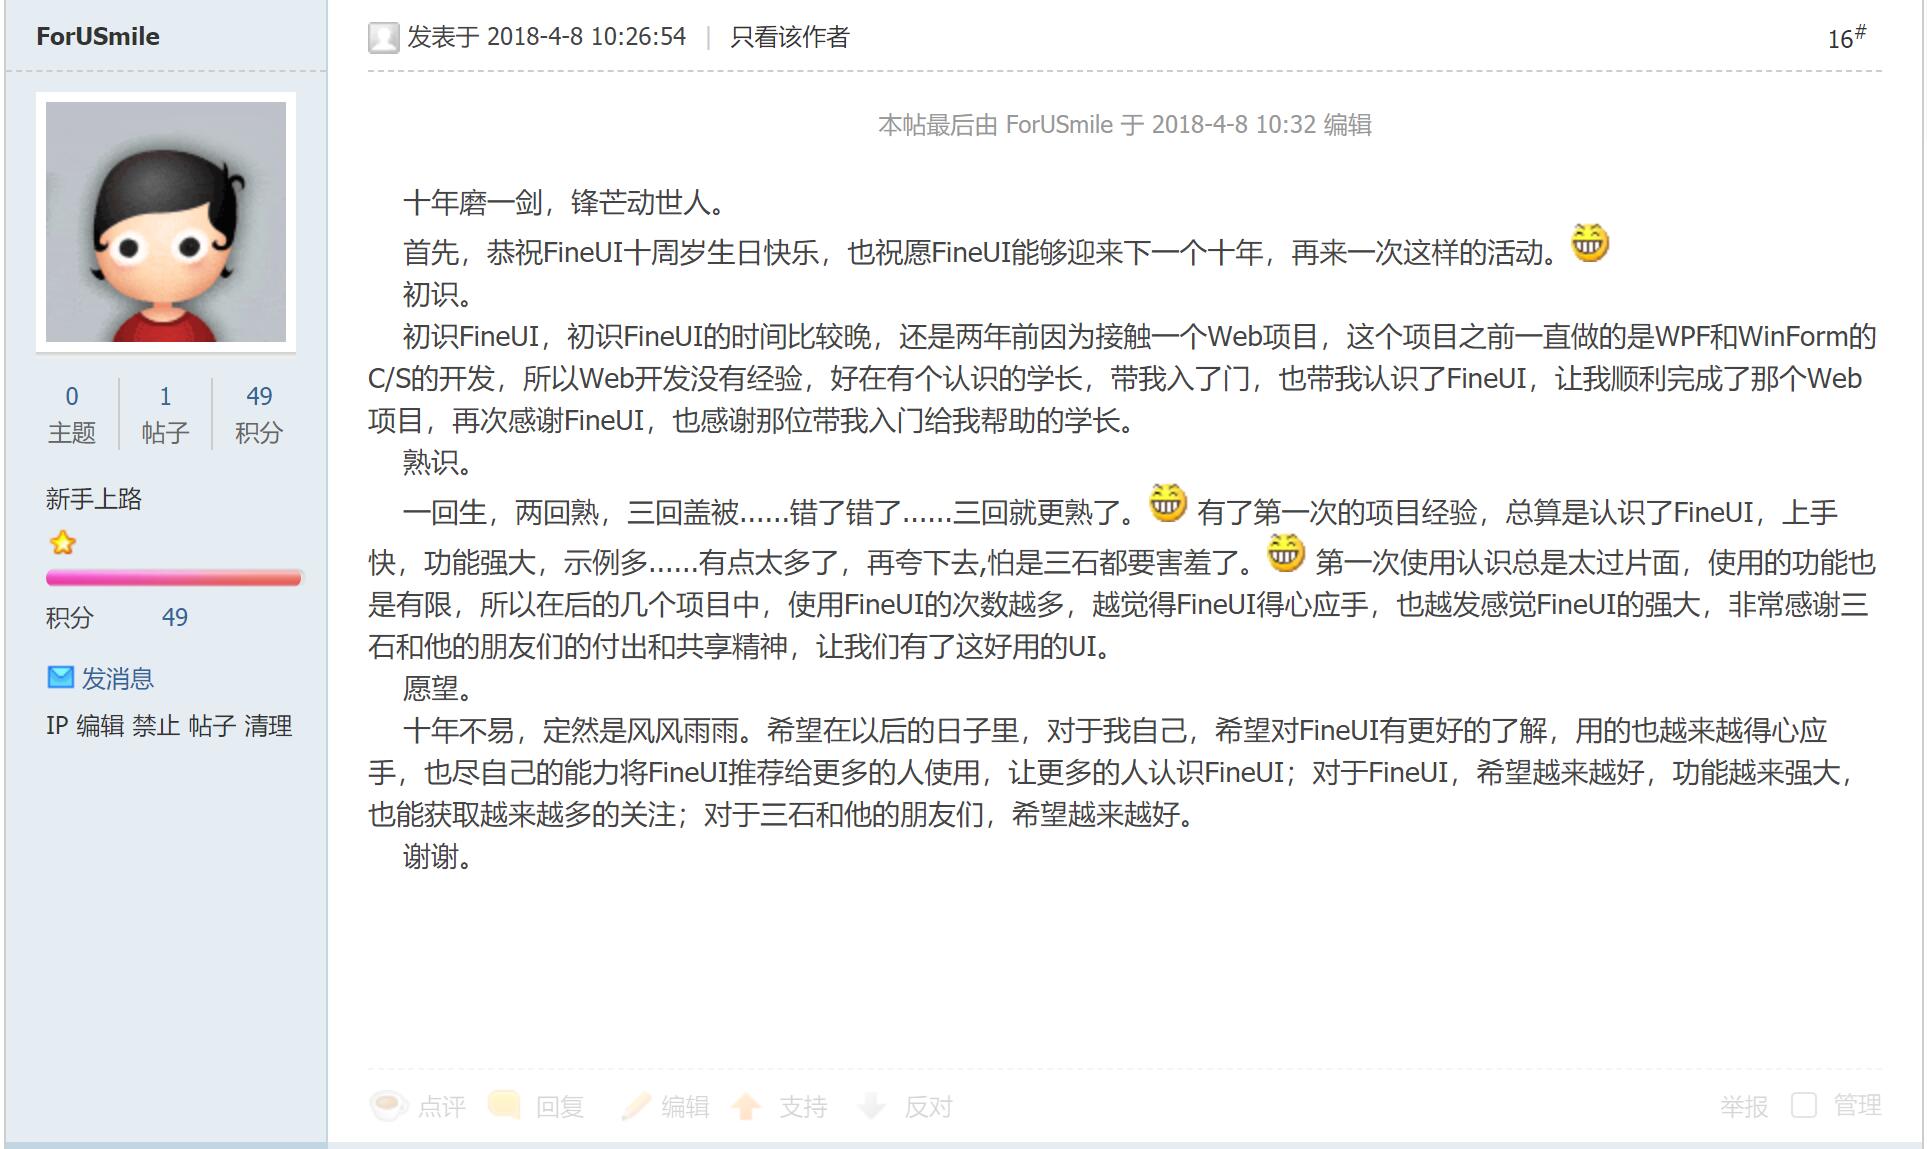This screenshot has height=1149, width=1927.
Task: Open the ForUSmile username profile link
Action: pyautogui.click(x=98, y=36)
